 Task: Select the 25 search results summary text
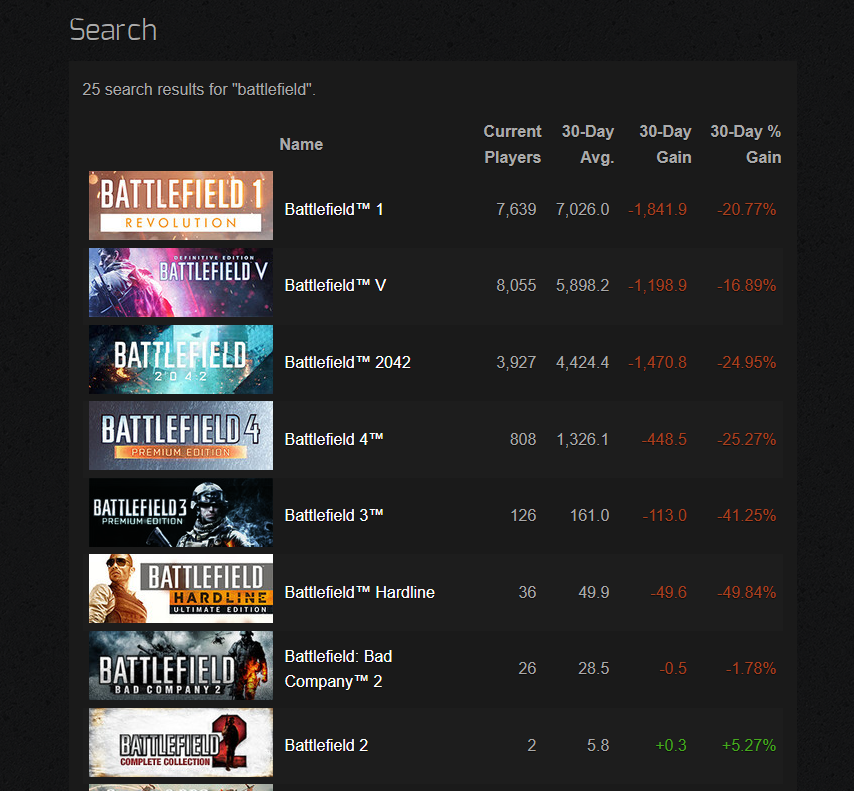click(199, 89)
